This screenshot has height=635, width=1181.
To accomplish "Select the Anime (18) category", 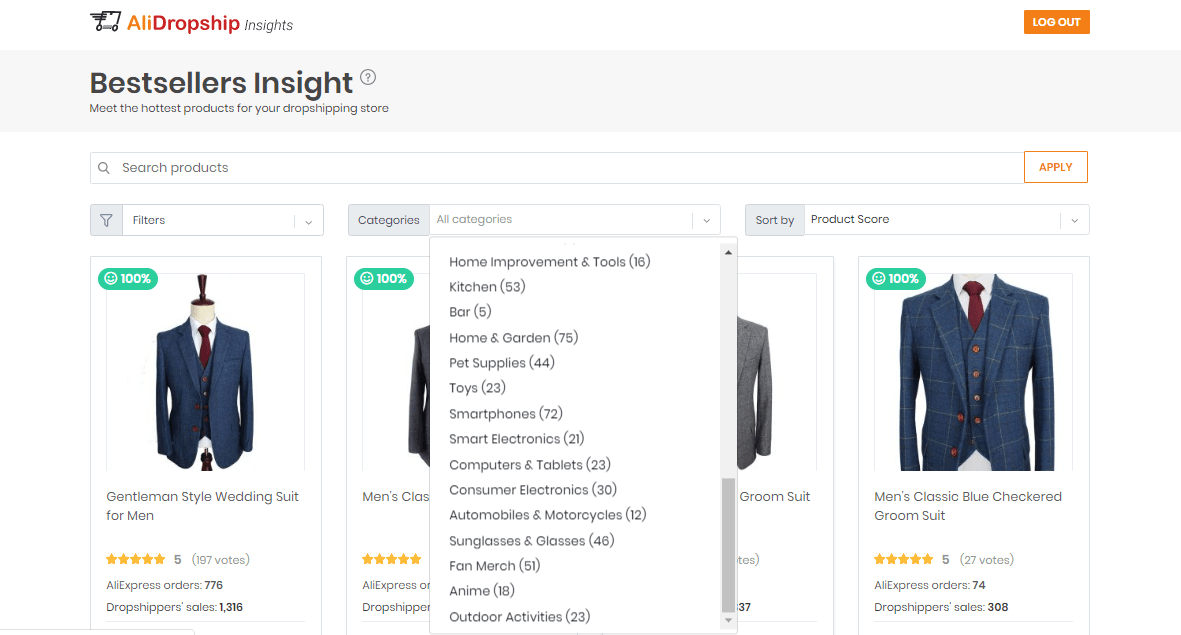I will tap(481, 590).
